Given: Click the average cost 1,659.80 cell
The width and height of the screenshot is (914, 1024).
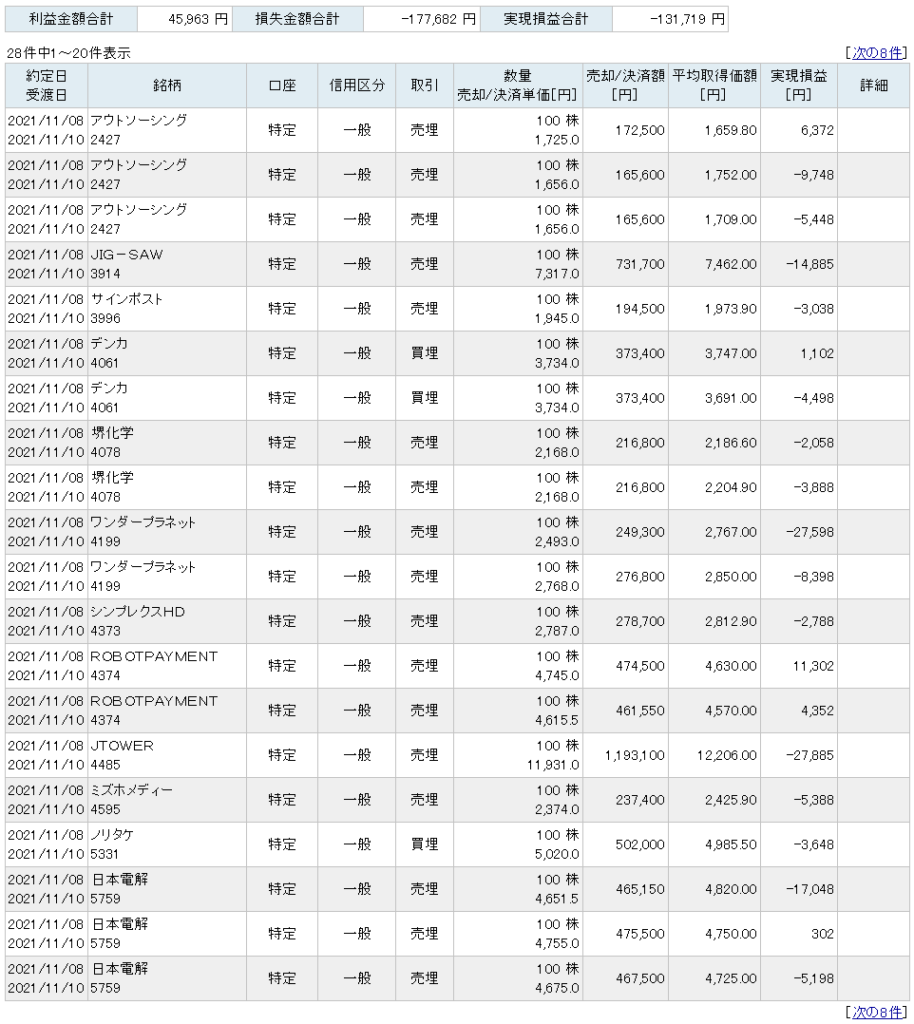Looking at the screenshot, I should (714, 131).
